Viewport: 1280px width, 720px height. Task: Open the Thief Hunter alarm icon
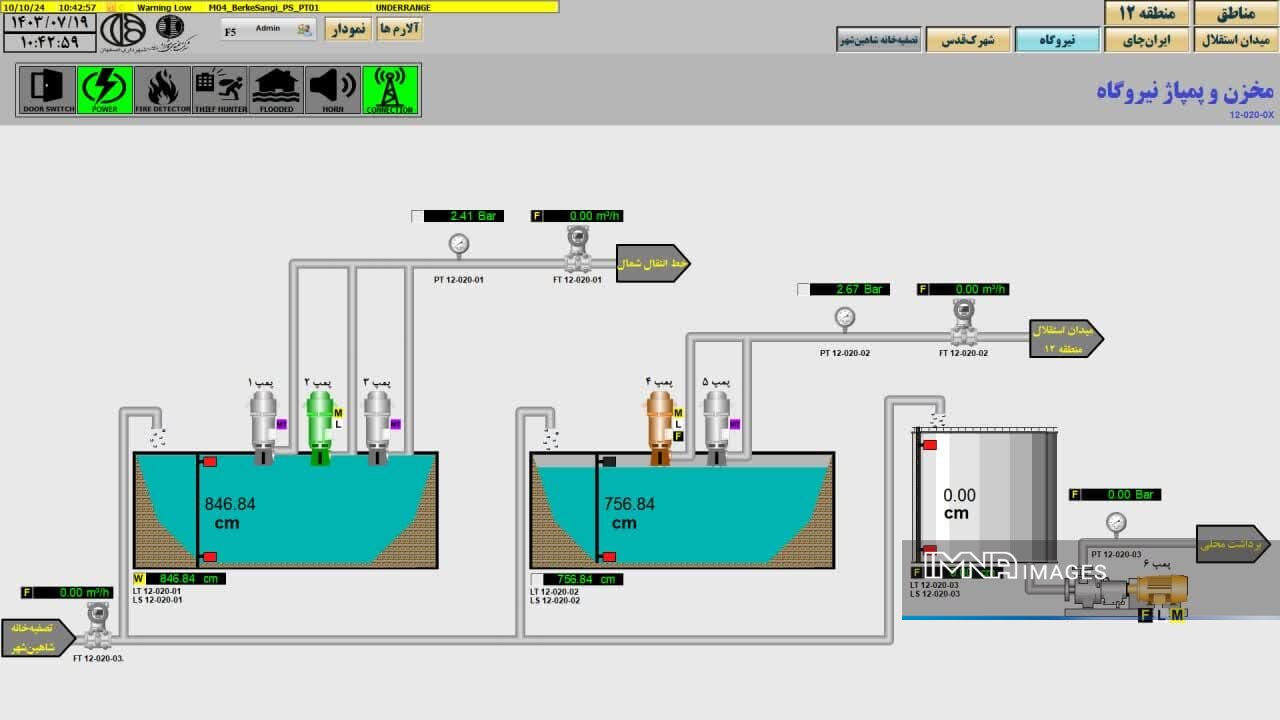click(219, 90)
